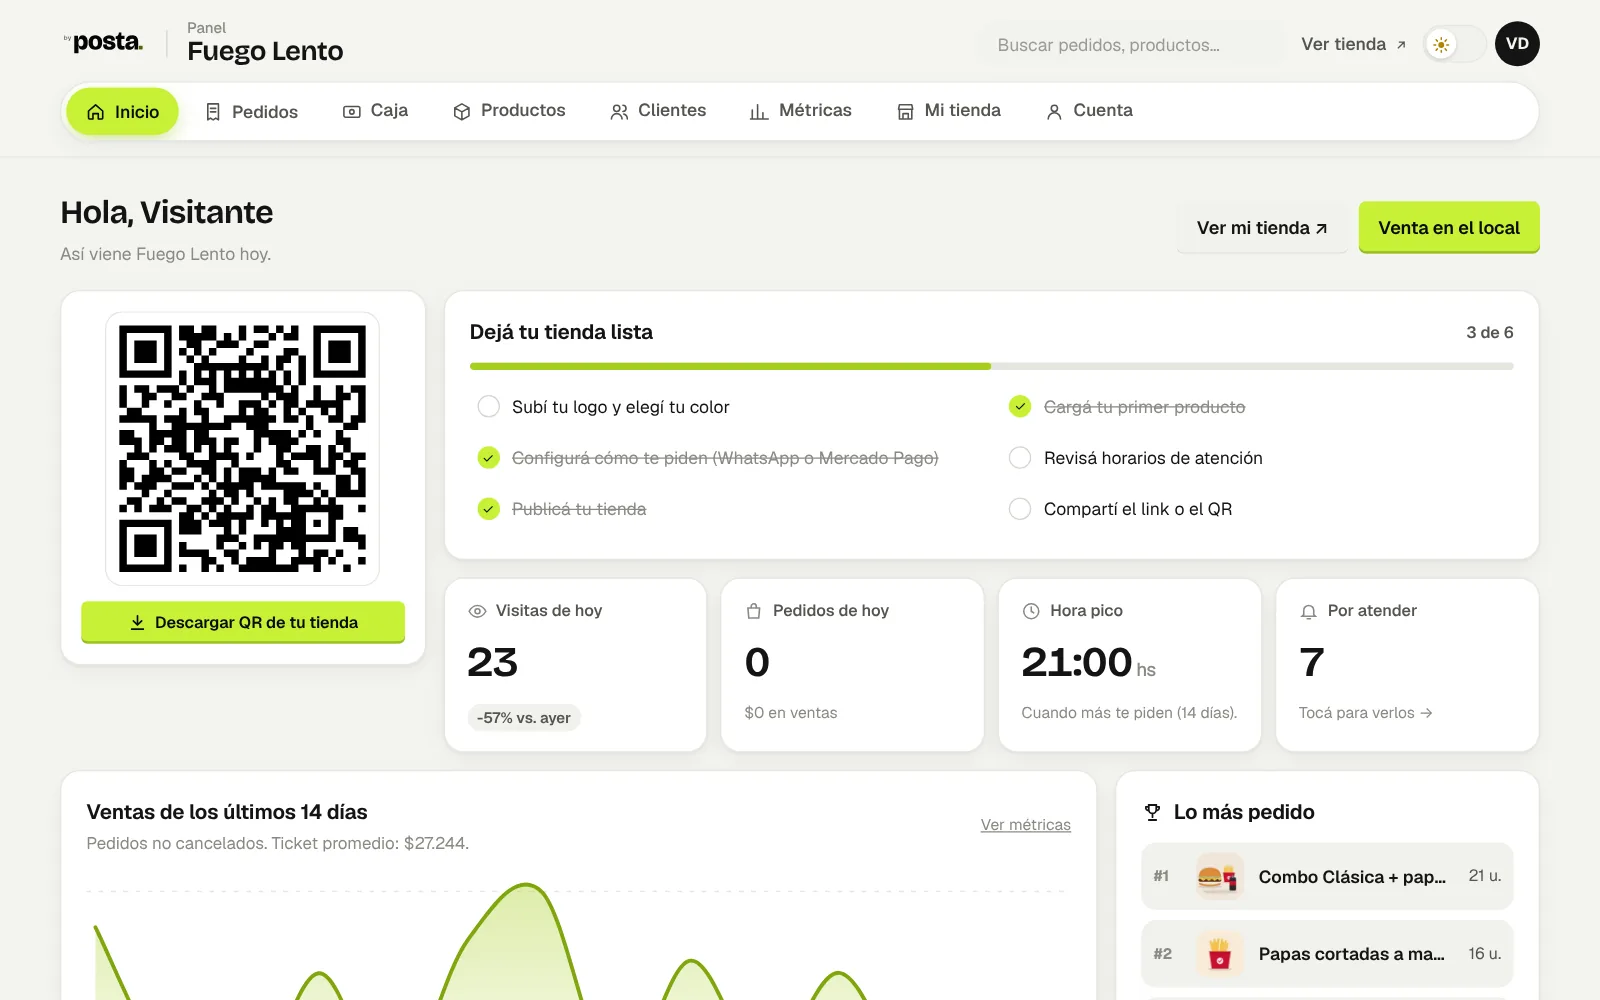
Task: Start a 'Venta en el local'
Action: [1449, 228]
